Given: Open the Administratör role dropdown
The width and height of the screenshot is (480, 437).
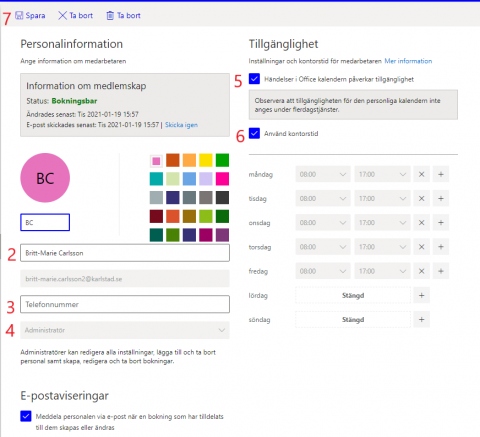Looking at the screenshot, I should point(125,330).
